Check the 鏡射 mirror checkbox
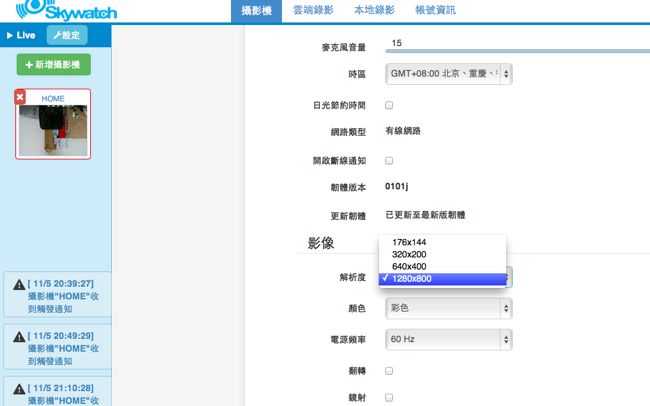650x406 pixels. tap(389, 397)
